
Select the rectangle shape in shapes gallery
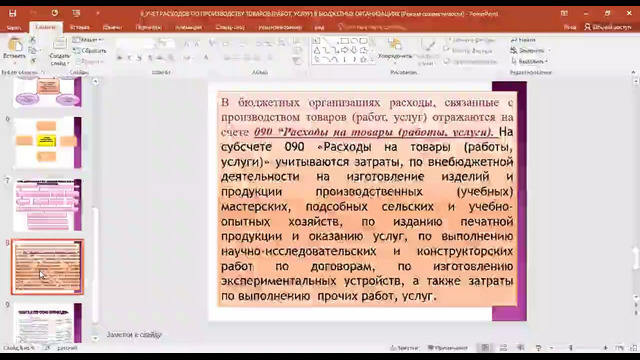(x=344, y=41)
